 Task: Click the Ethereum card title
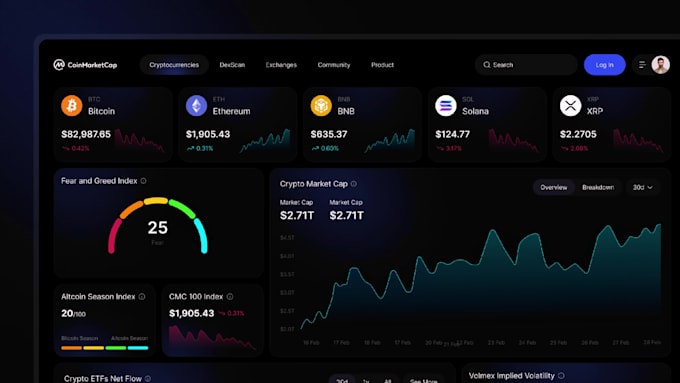coord(231,111)
